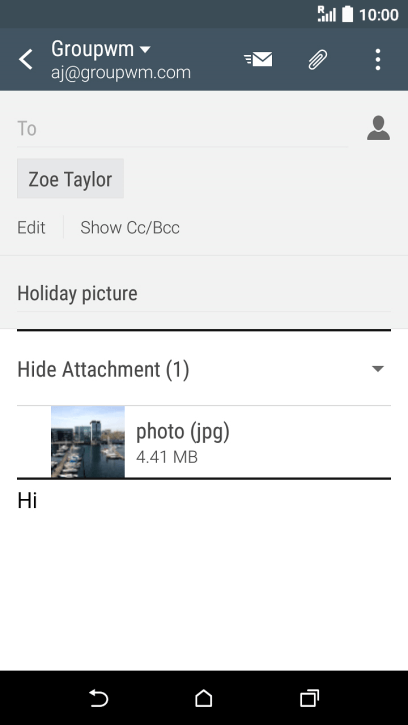408x725 pixels.
Task: Attach a file using paperclip icon
Action: [318, 60]
